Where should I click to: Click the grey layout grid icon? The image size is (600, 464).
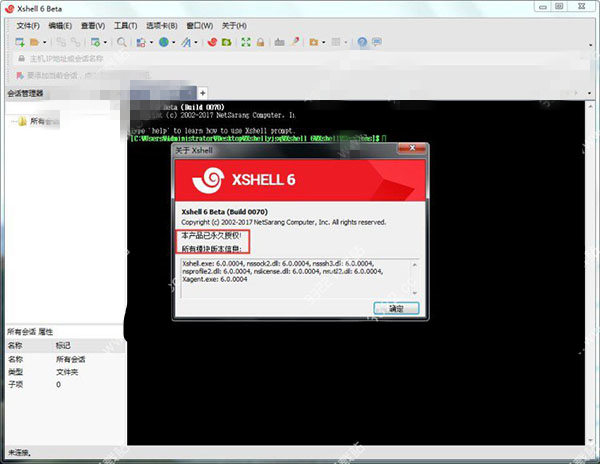336,42
